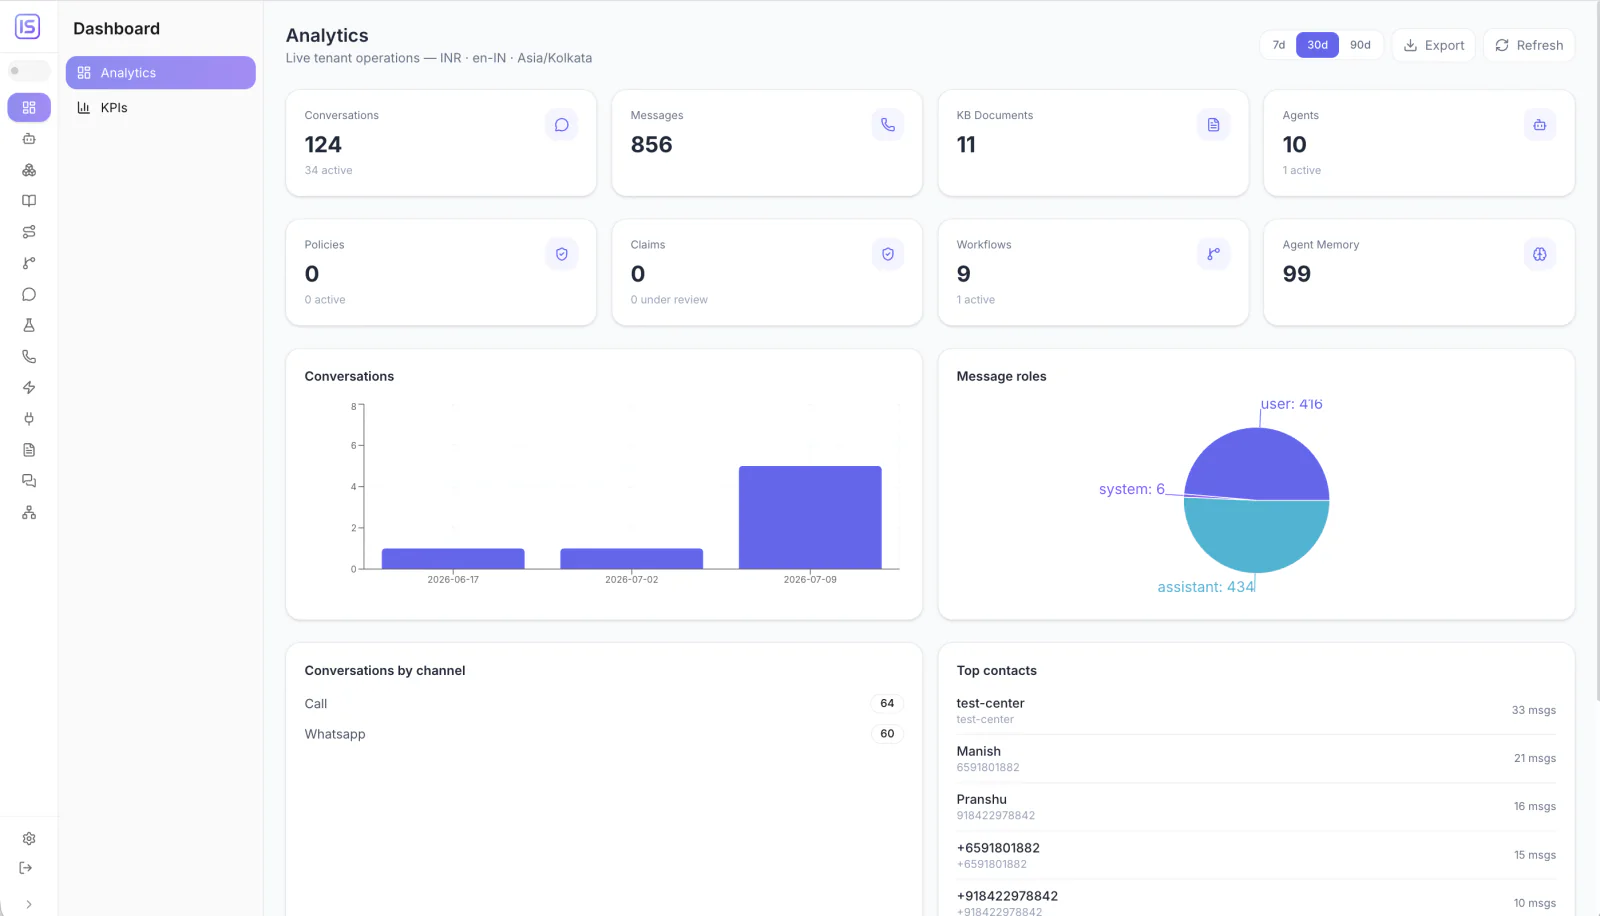Select the 90d time range
Screen dimensions: 1600x916
click(x=1360, y=45)
